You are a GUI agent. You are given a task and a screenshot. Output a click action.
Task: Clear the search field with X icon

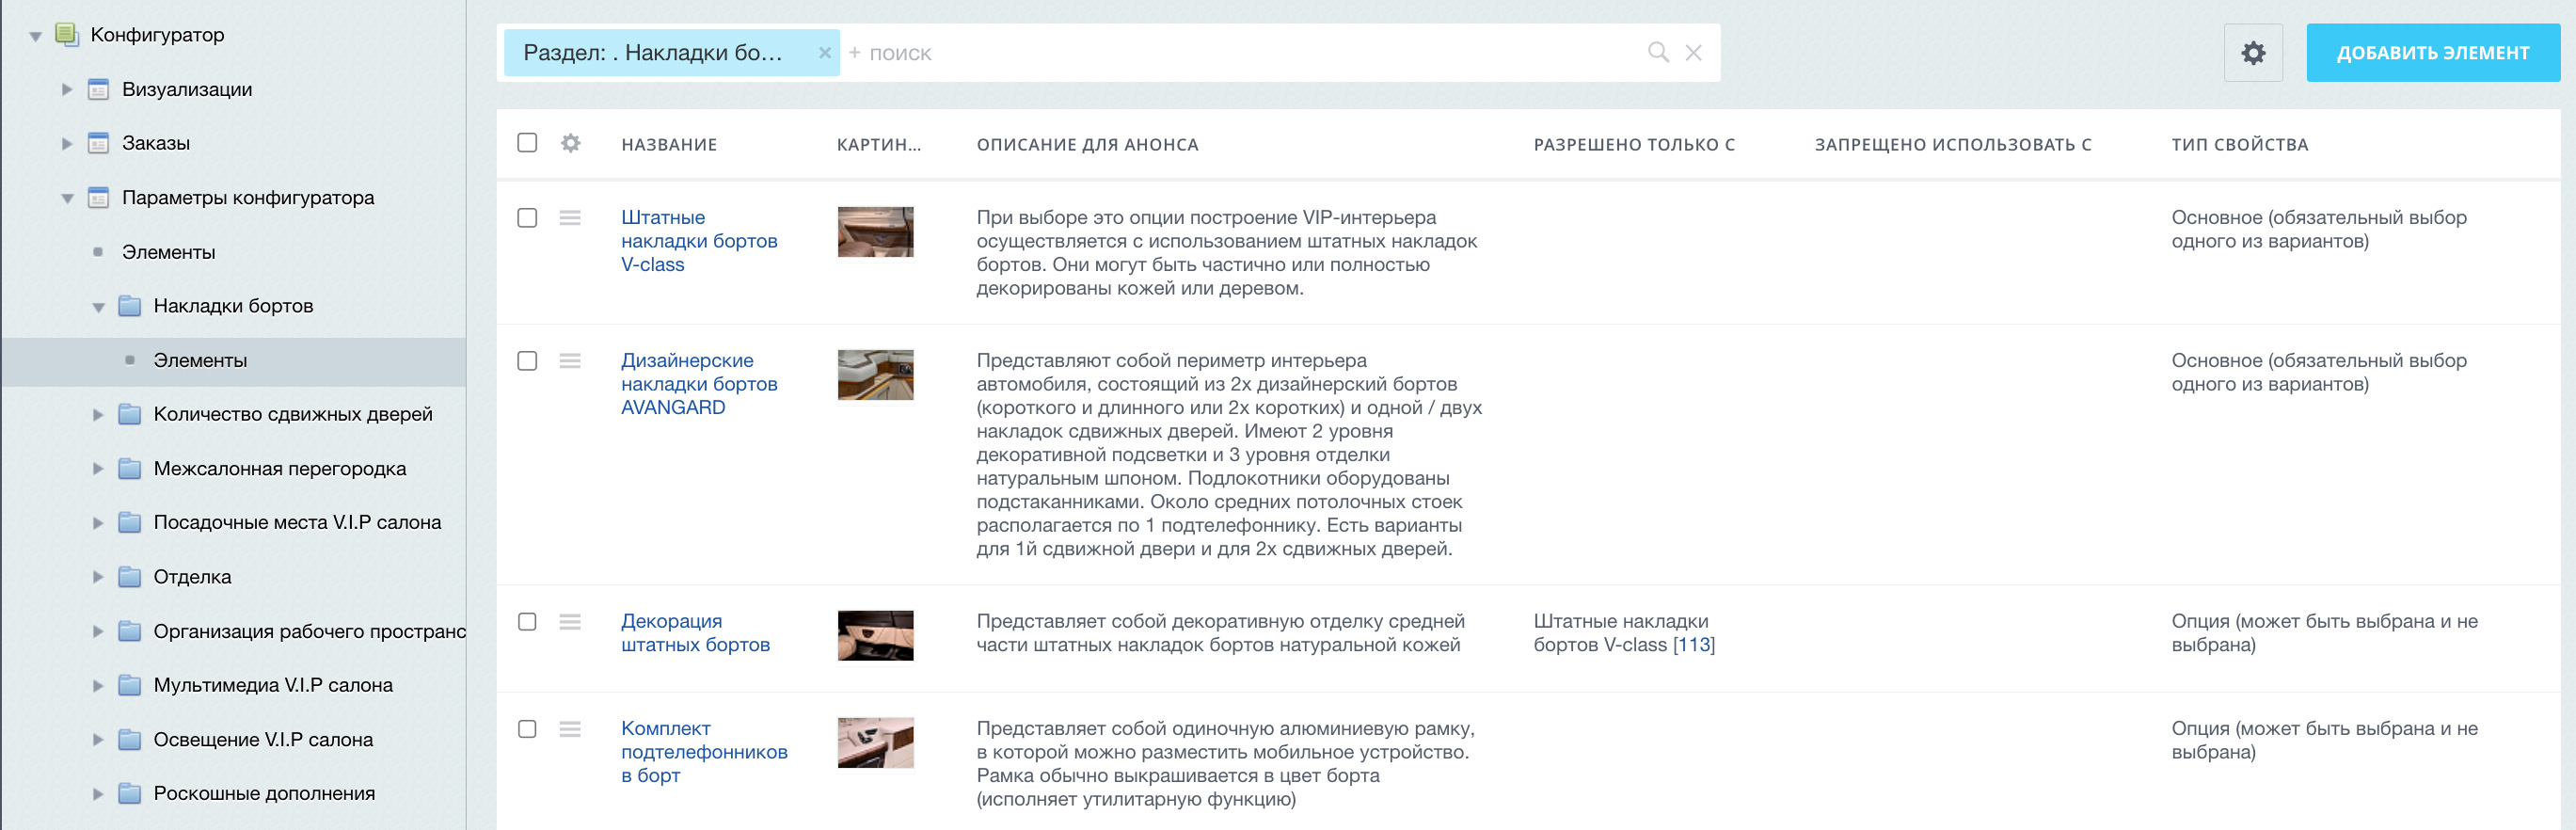1693,52
